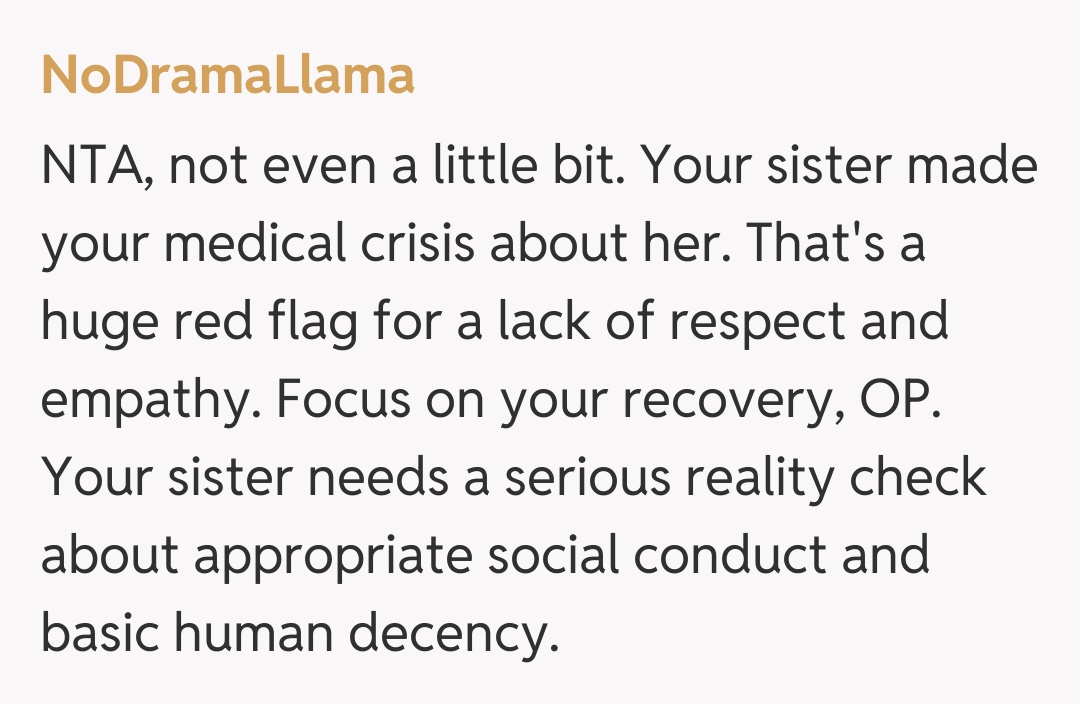The height and width of the screenshot is (704, 1080).
Task: Click "Your sister made" on the first line
Action: coord(838,167)
